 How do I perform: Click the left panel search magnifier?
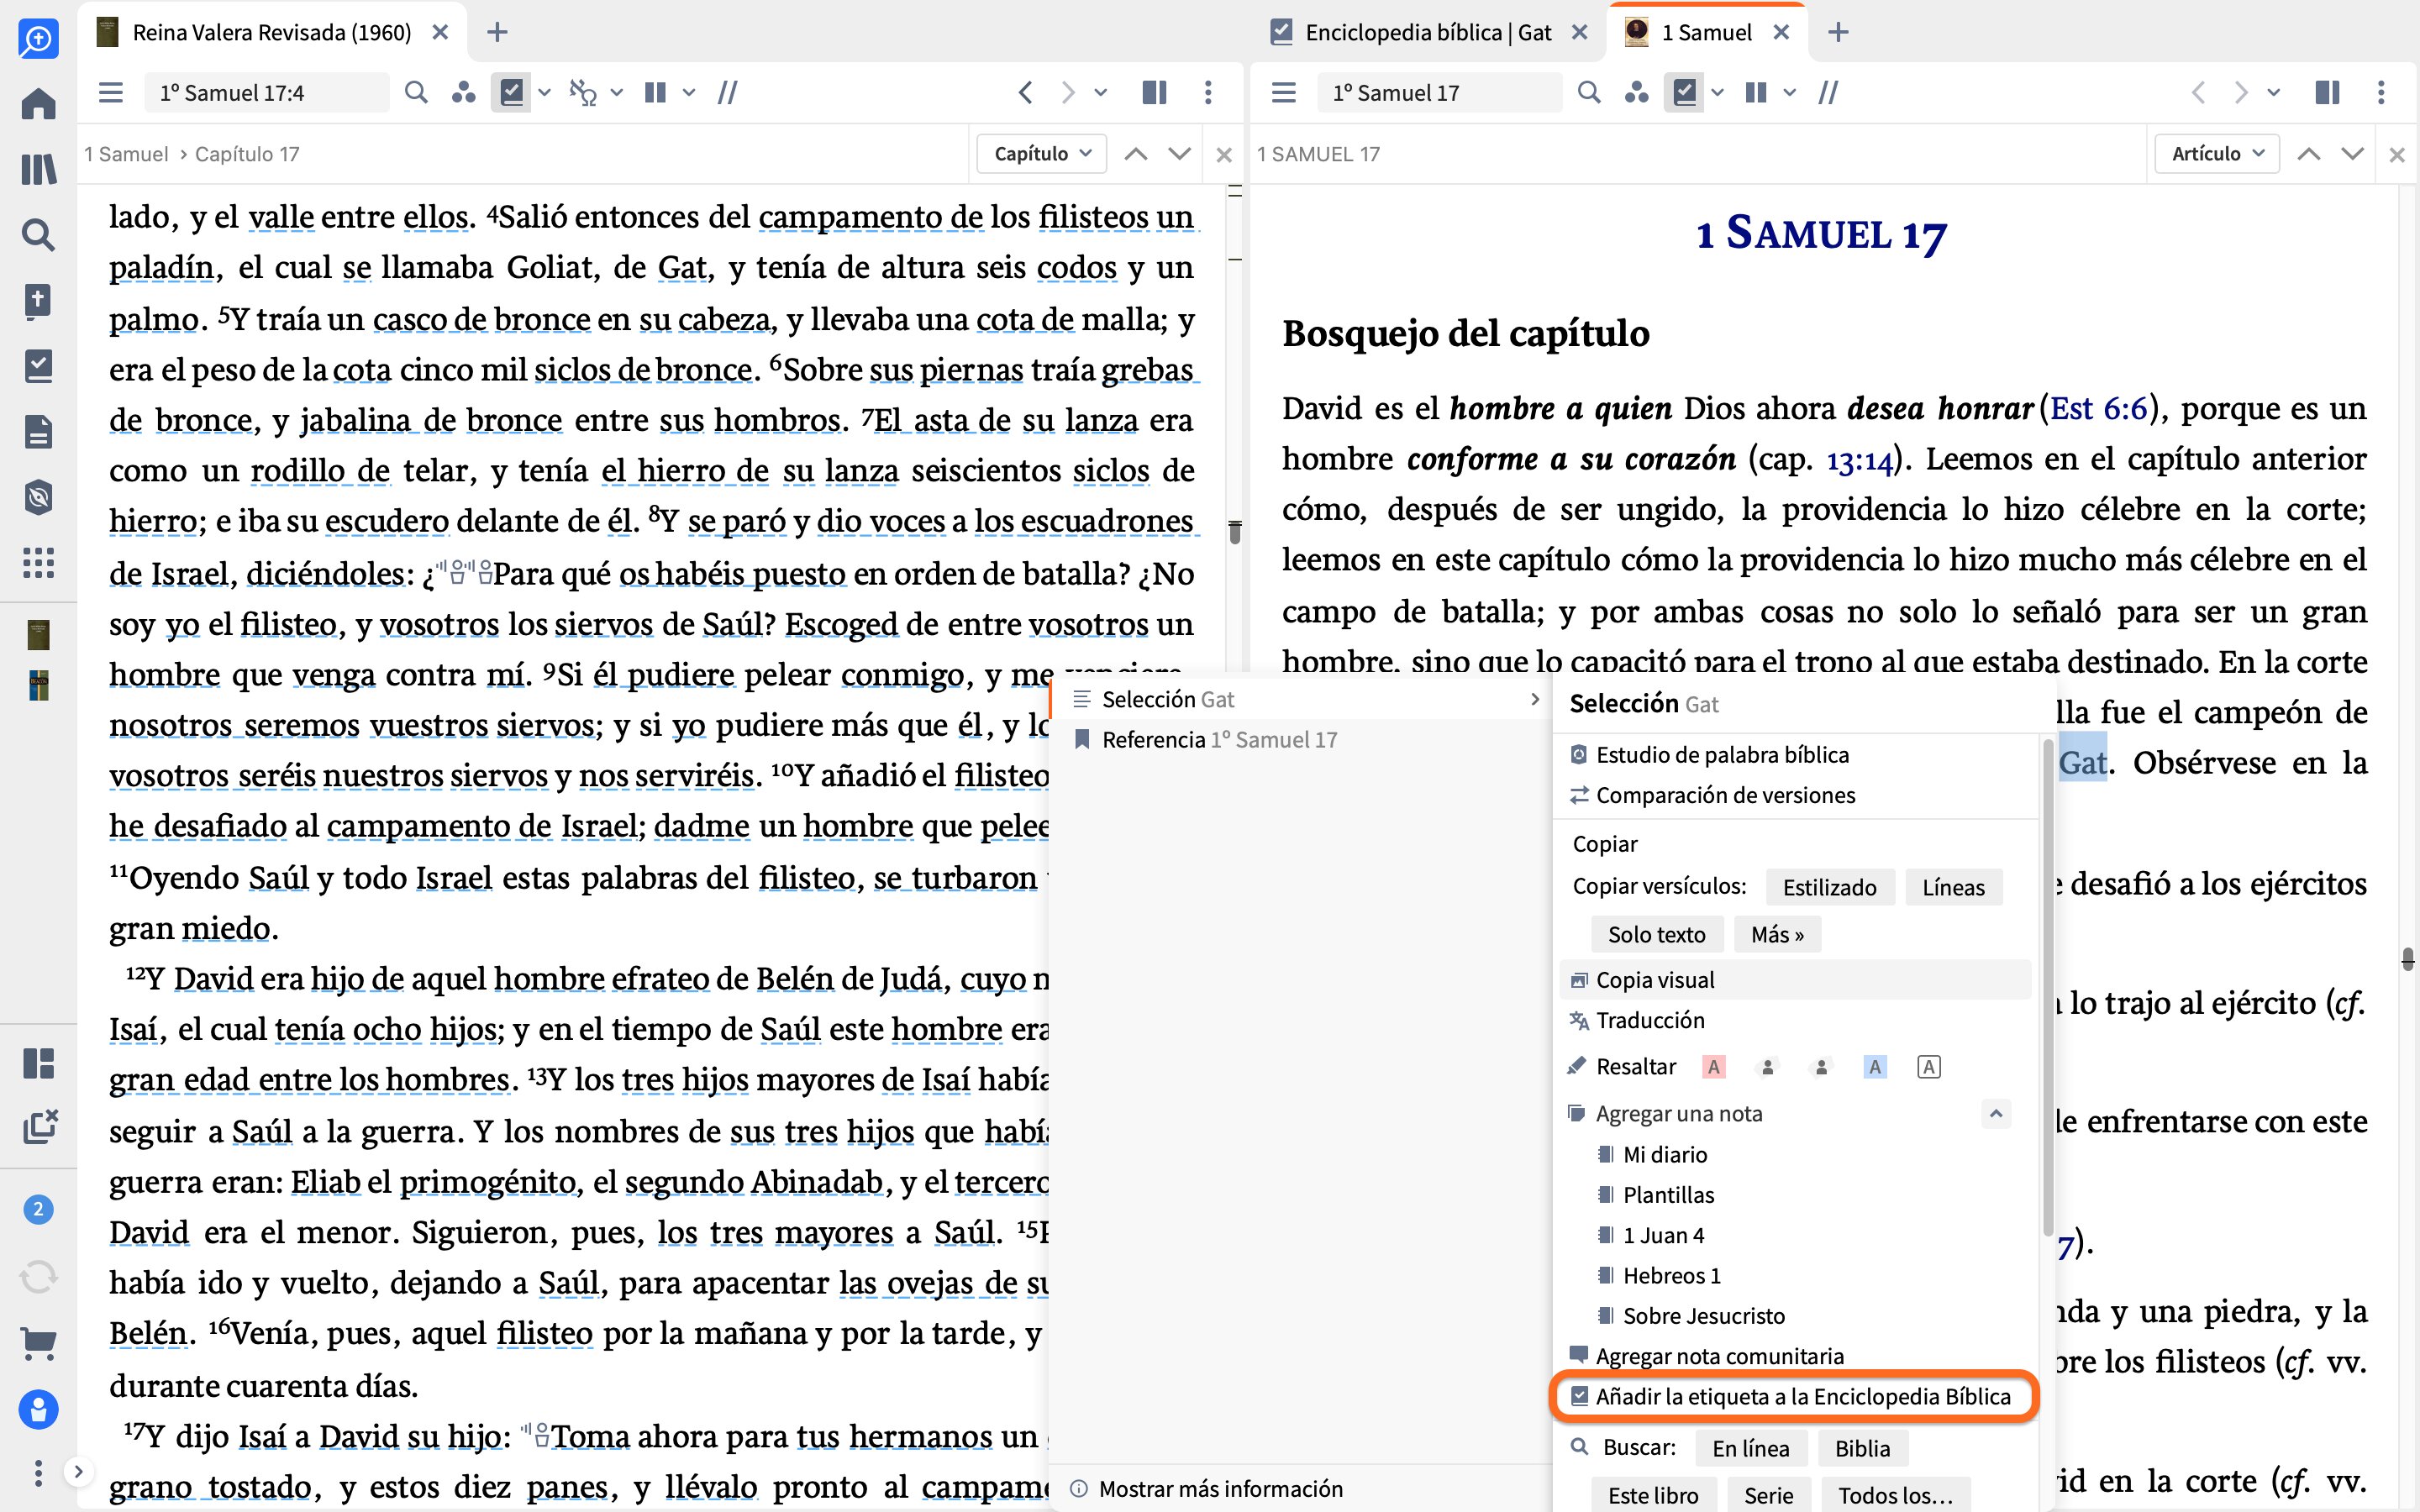pos(416,93)
